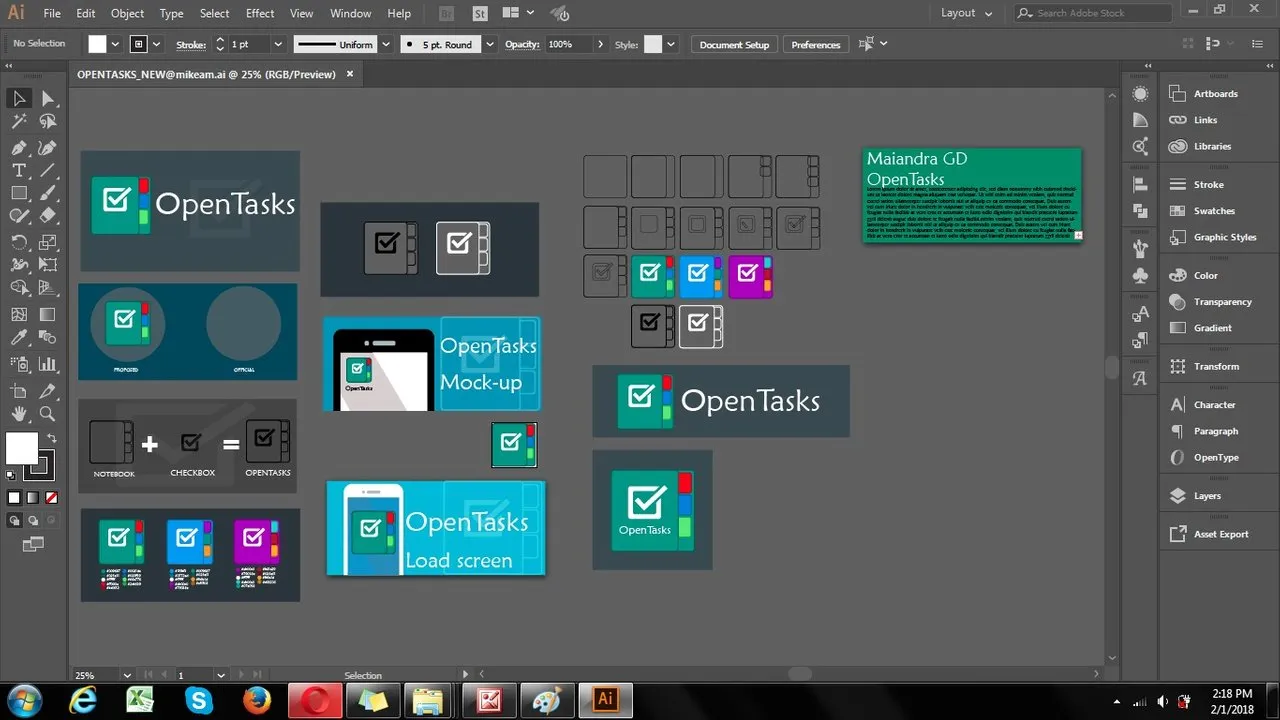
Task: Open 5 pt. Round brush dropdown
Action: [x=490, y=44]
